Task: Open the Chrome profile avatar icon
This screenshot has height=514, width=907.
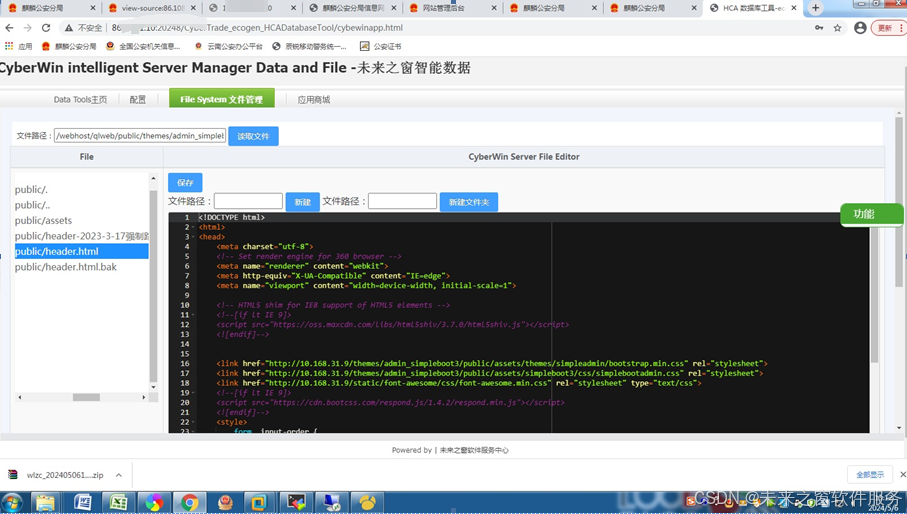Action: 860,28
